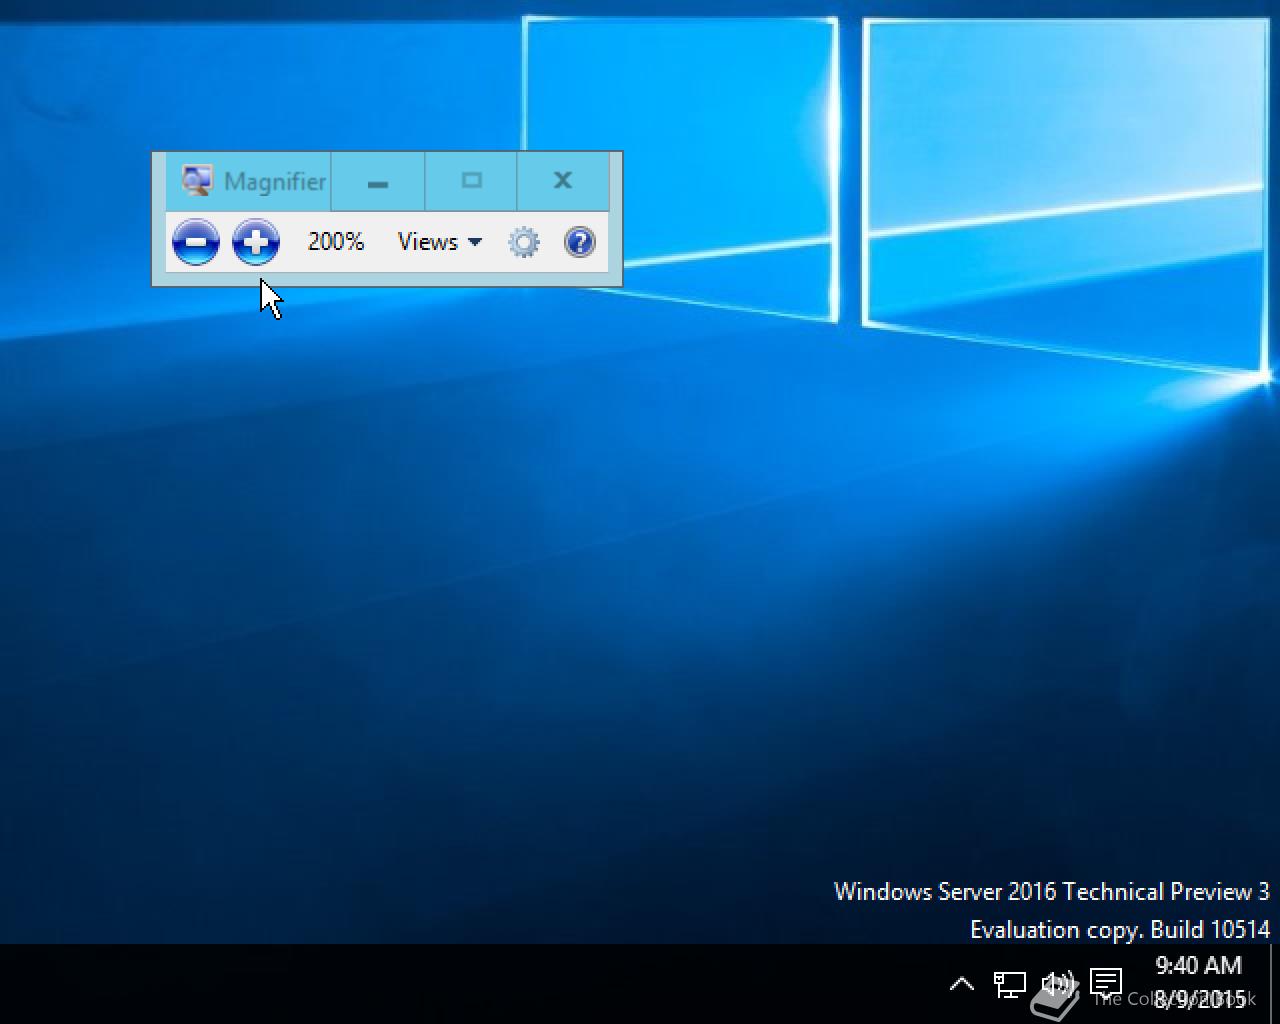Open the Action Center notifications icon
The height and width of the screenshot is (1024, 1280).
pos(1106,984)
